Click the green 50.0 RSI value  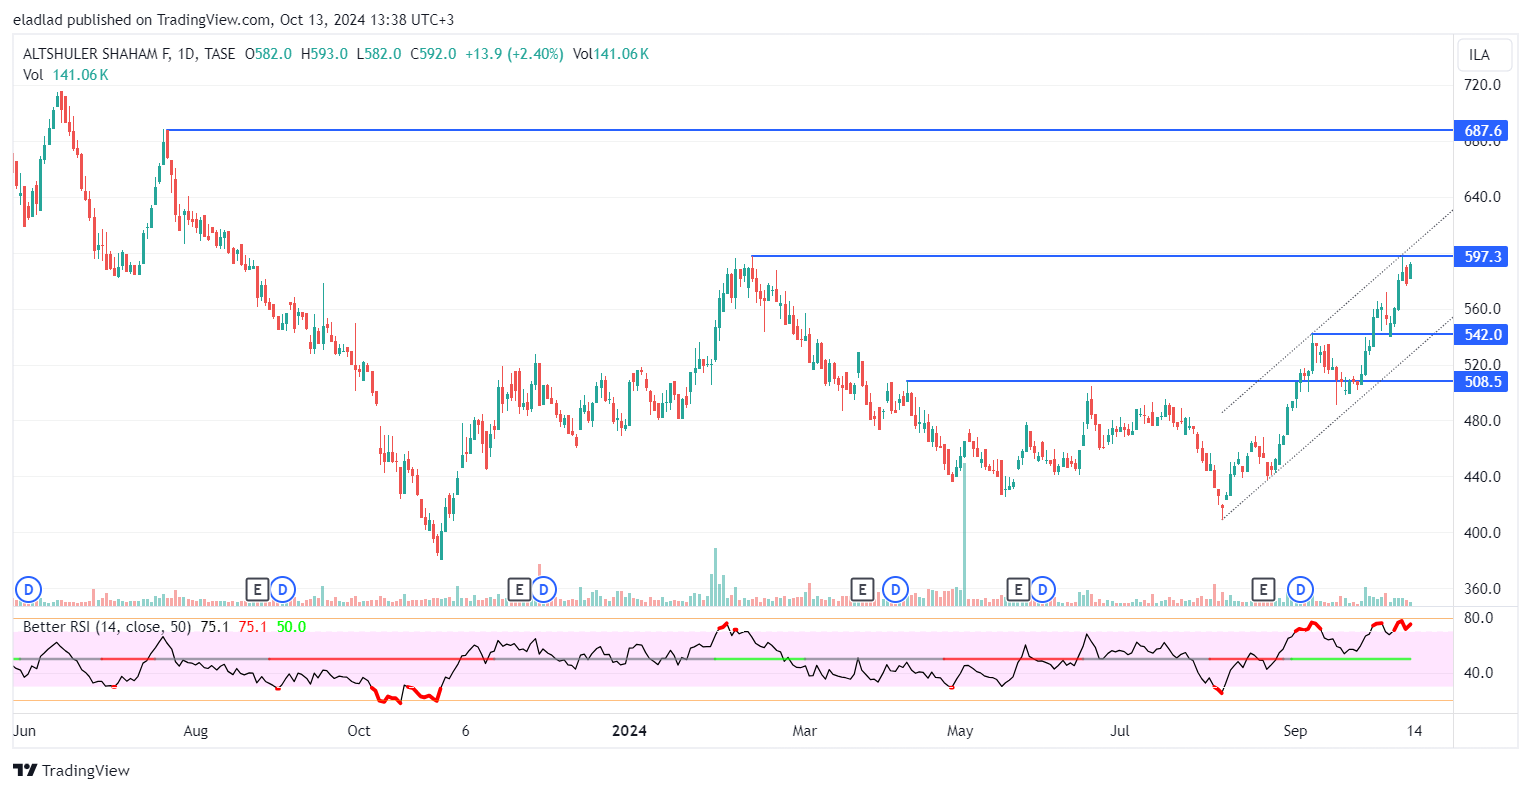[291, 627]
